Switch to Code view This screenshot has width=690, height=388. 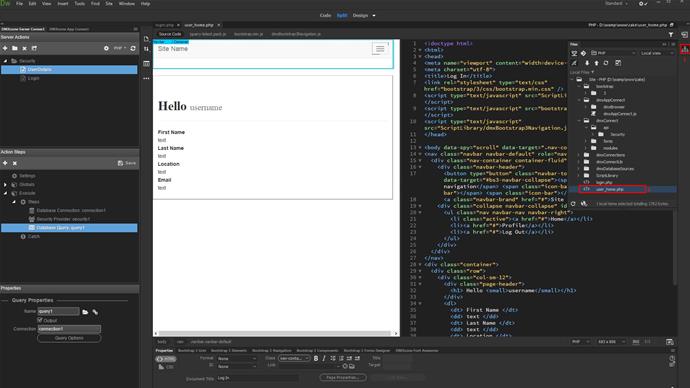[325, 15]
